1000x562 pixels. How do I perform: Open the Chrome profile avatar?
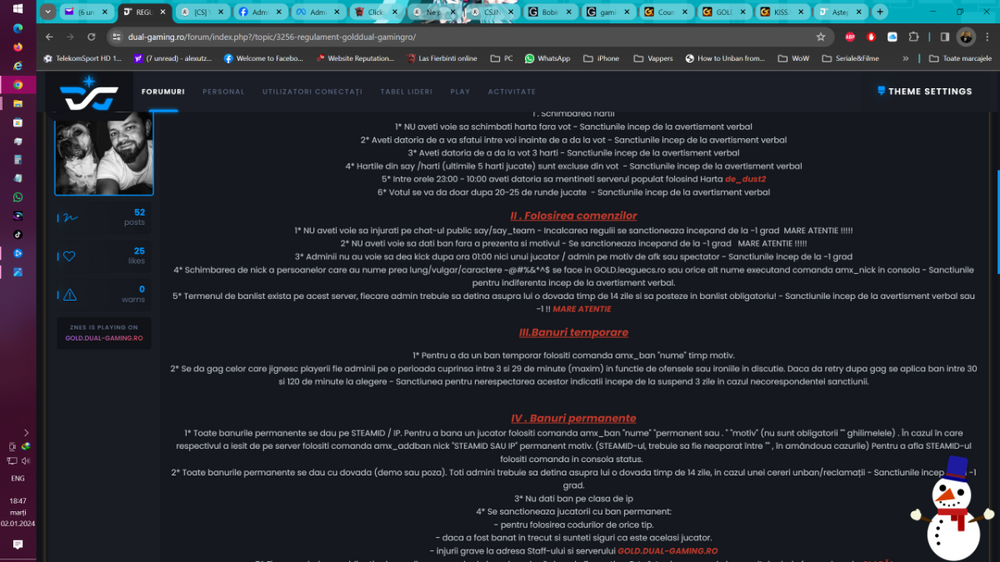click(966, 37)
